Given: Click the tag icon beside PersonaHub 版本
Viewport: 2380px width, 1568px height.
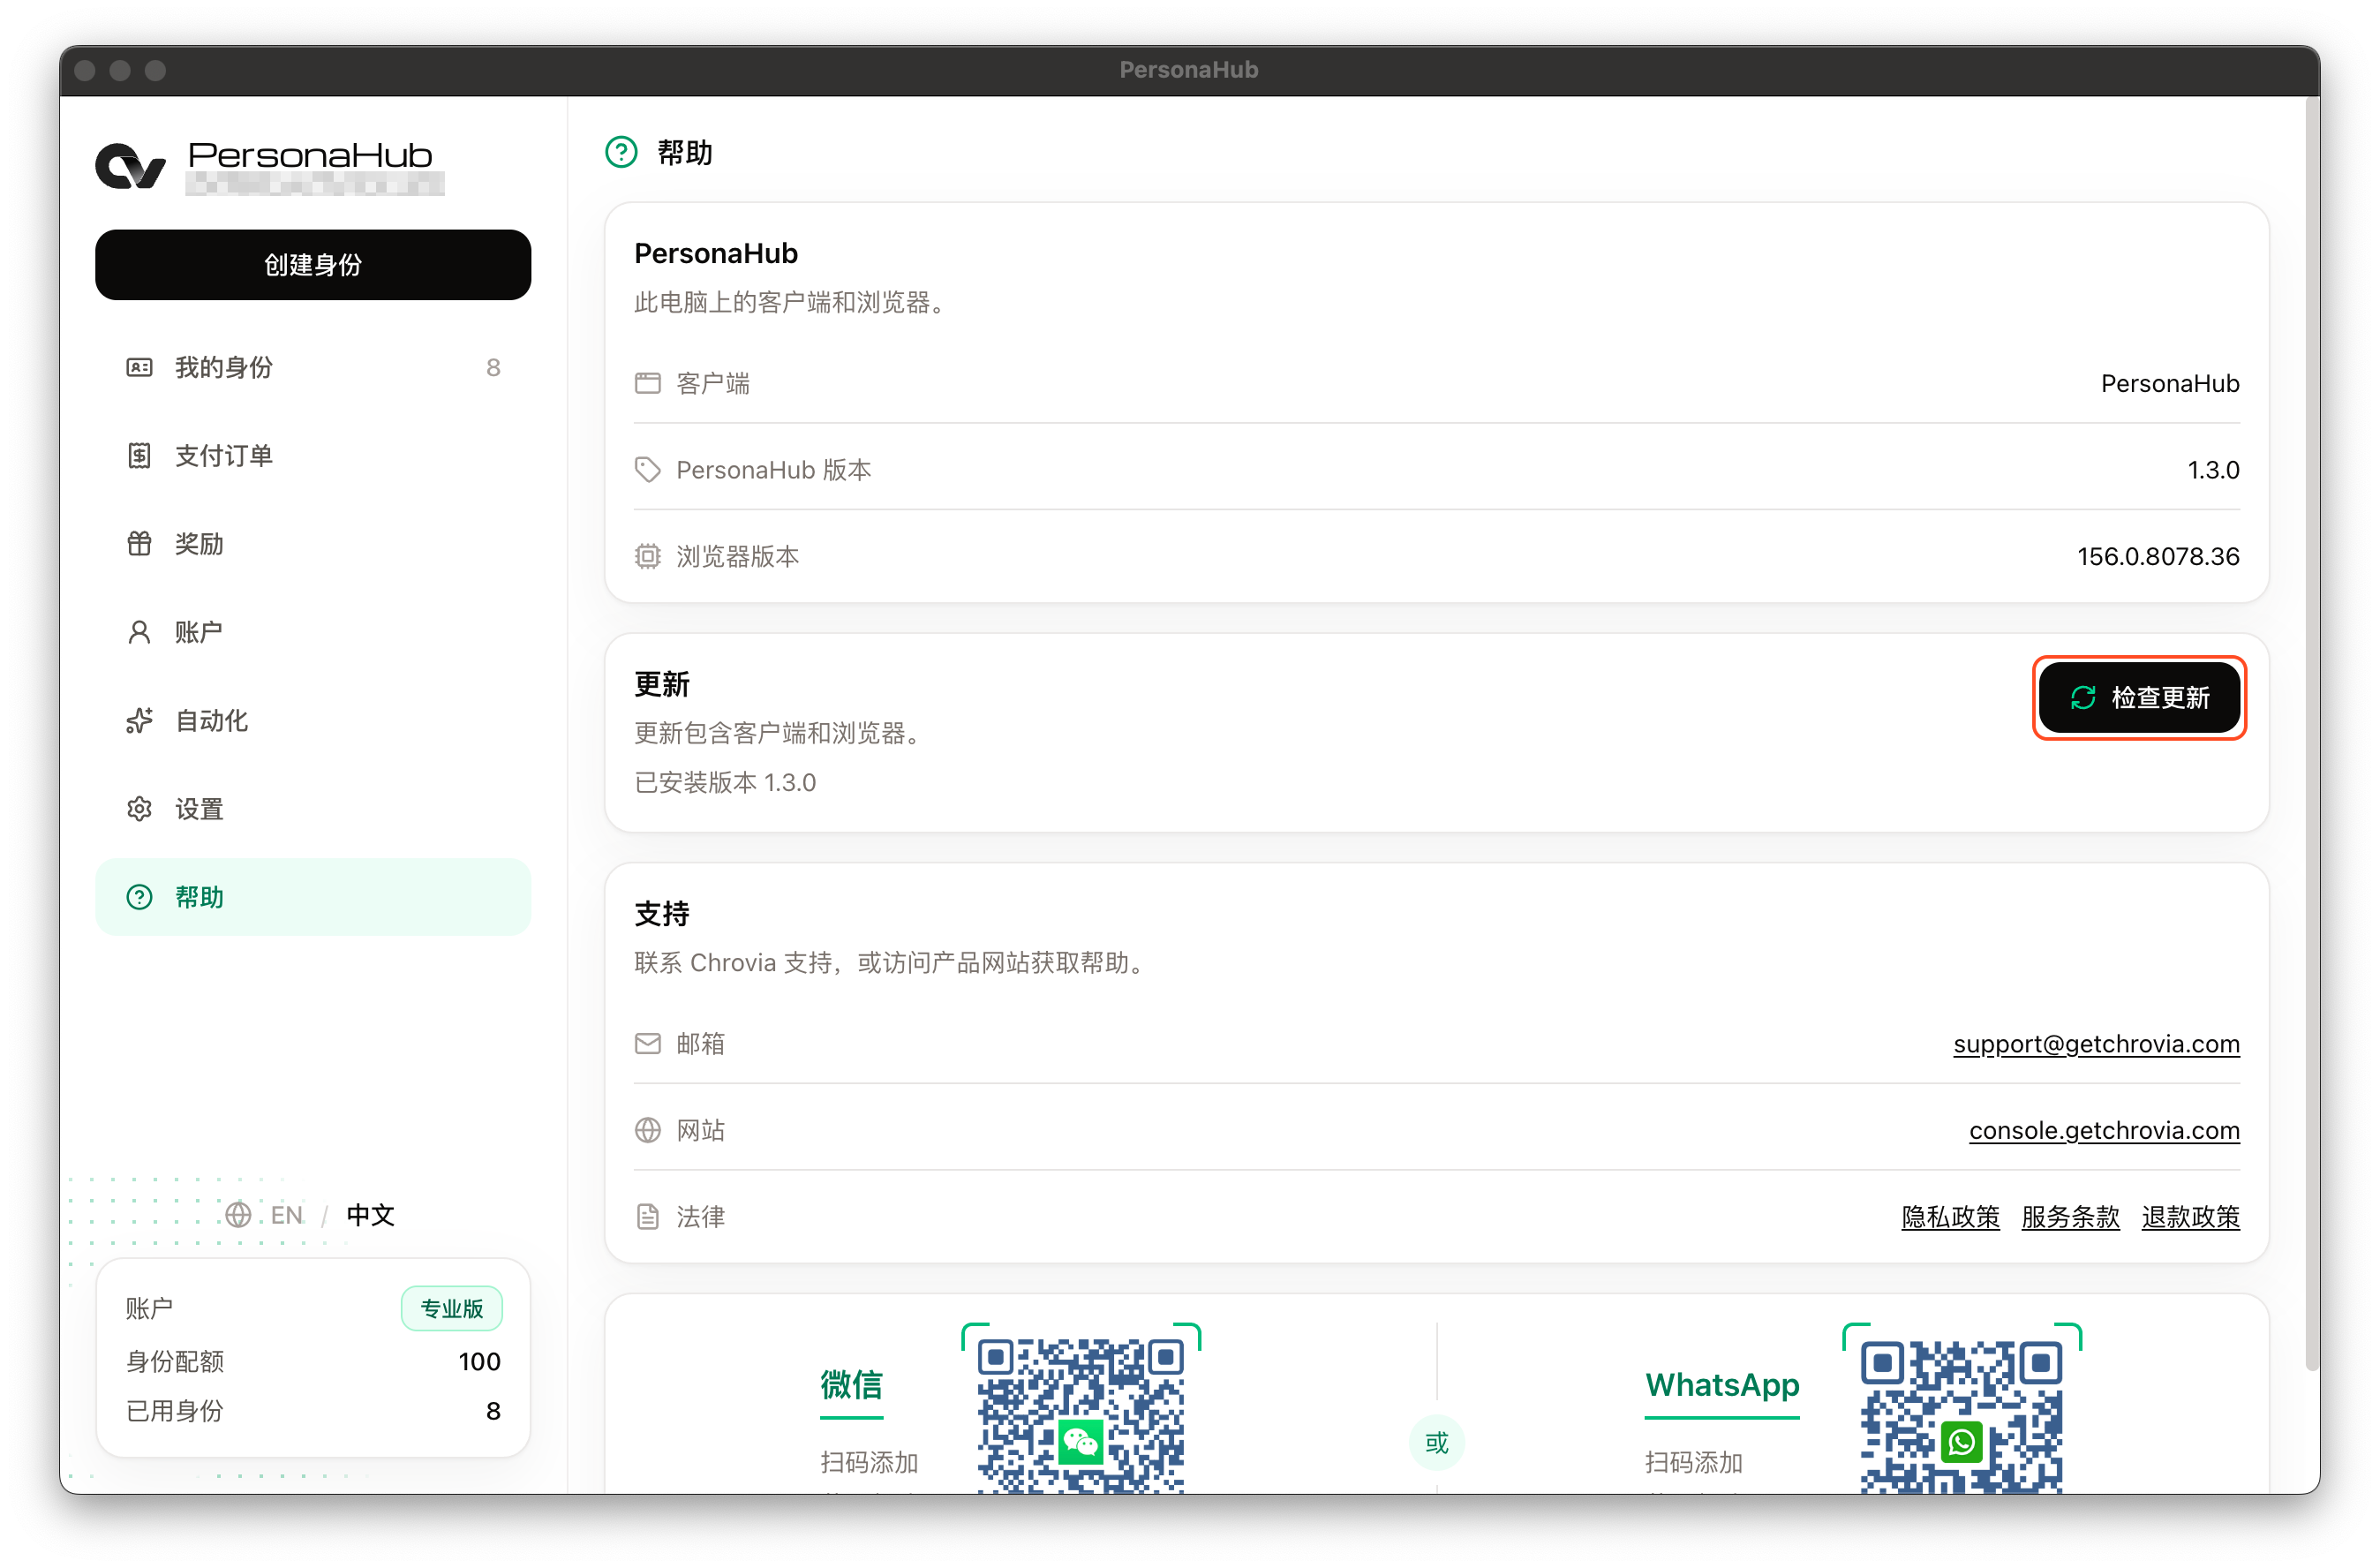Looking at the screenshot, I should tap(648, 469).
